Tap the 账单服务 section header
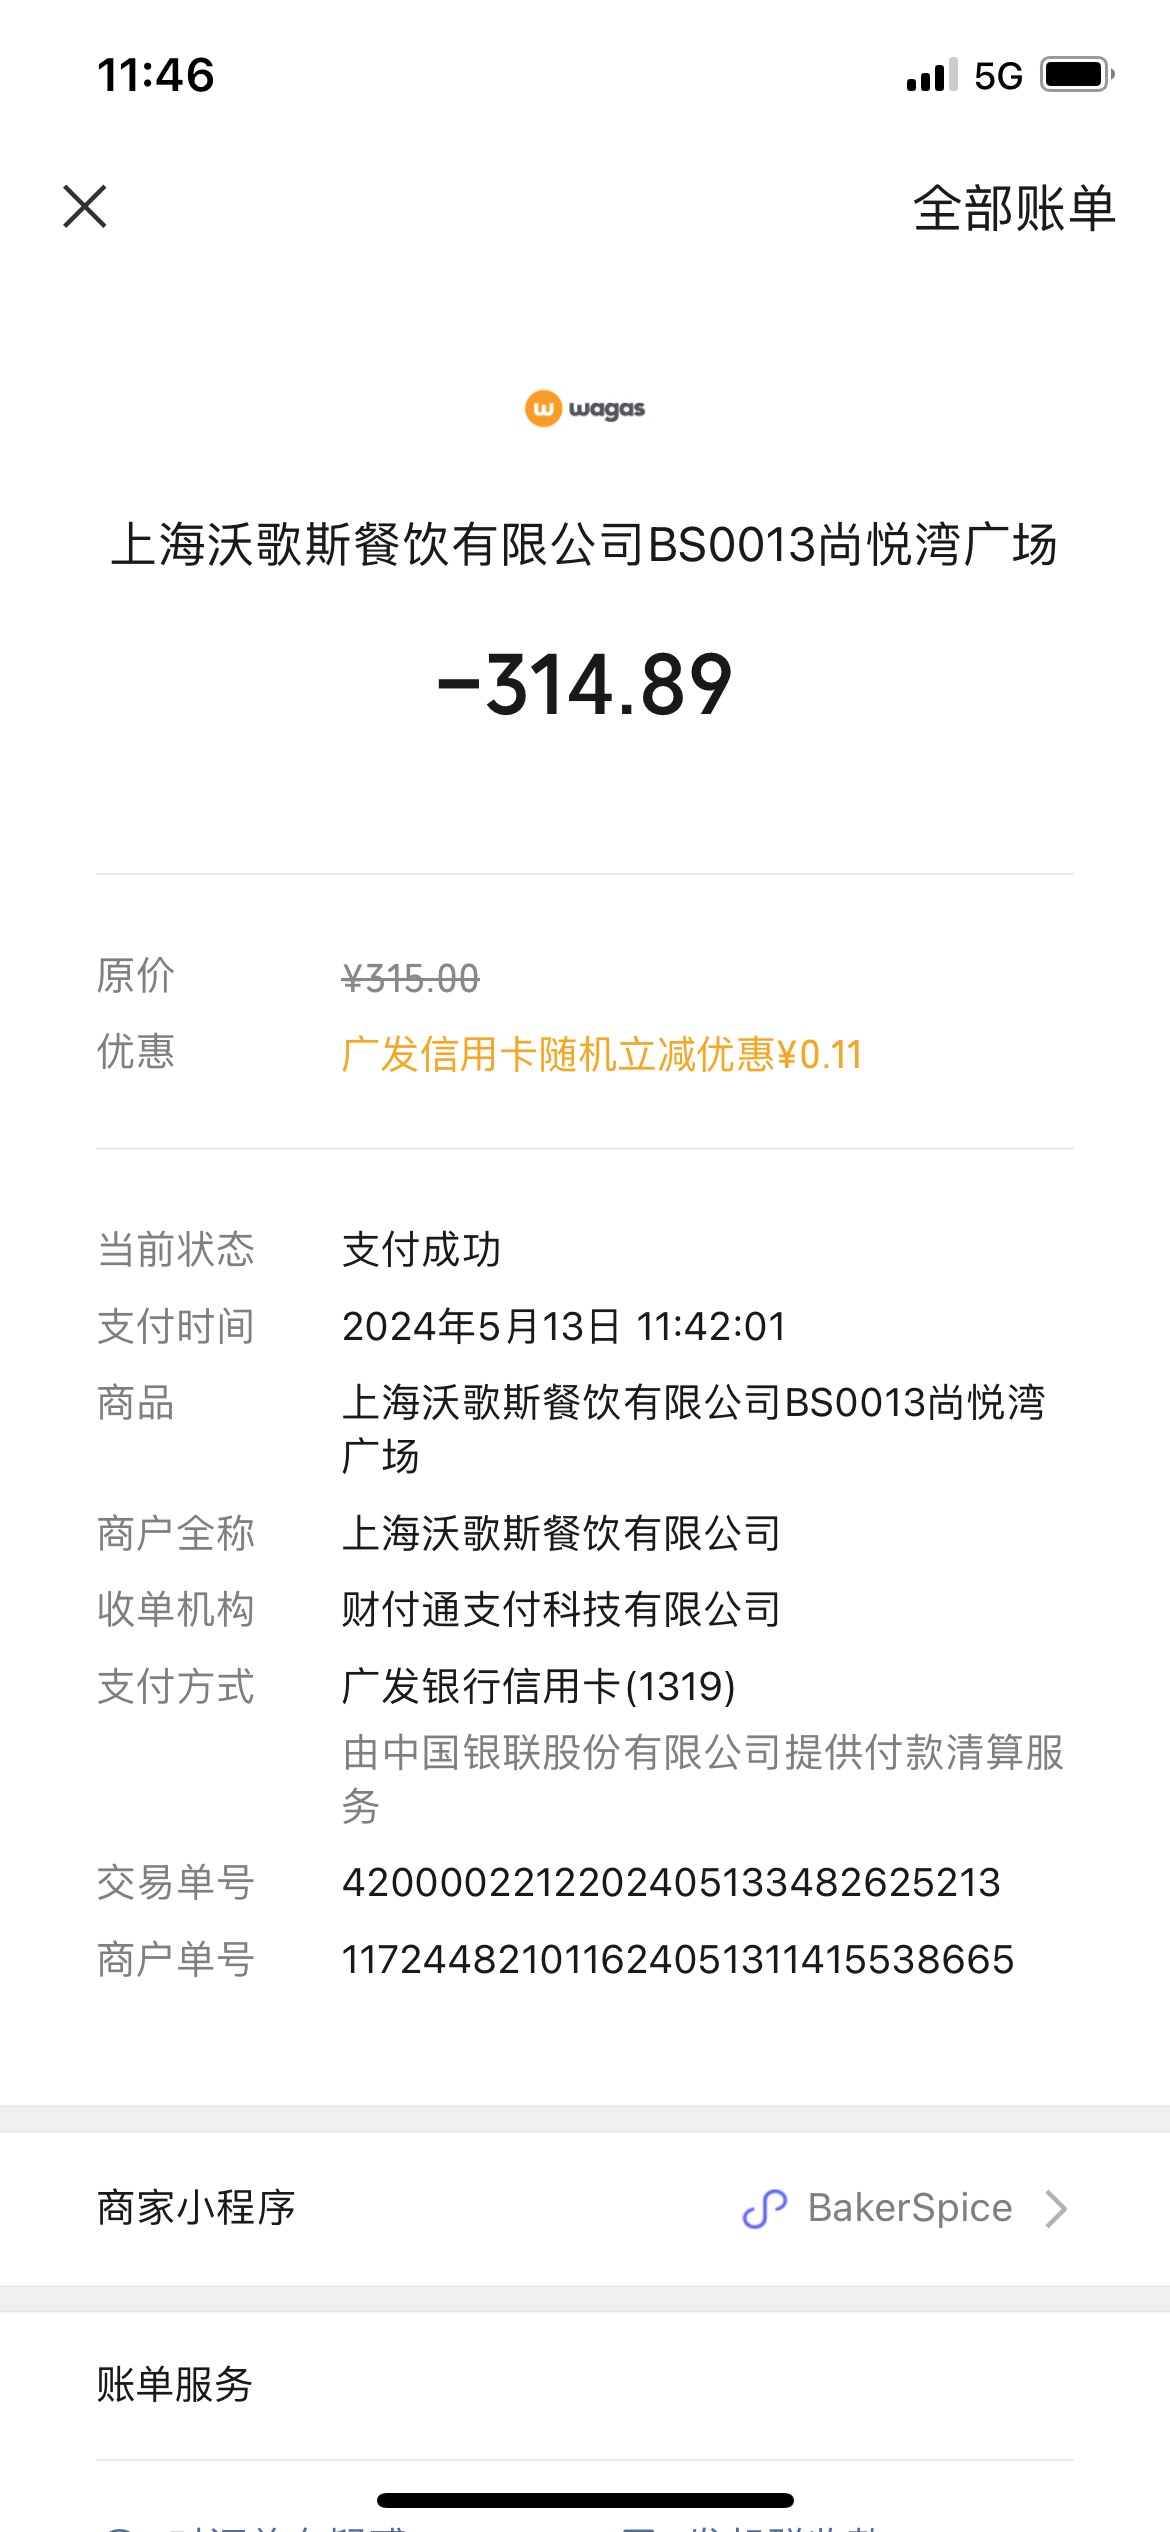Screen dimensions: 1170x2532 point(174,2384)
